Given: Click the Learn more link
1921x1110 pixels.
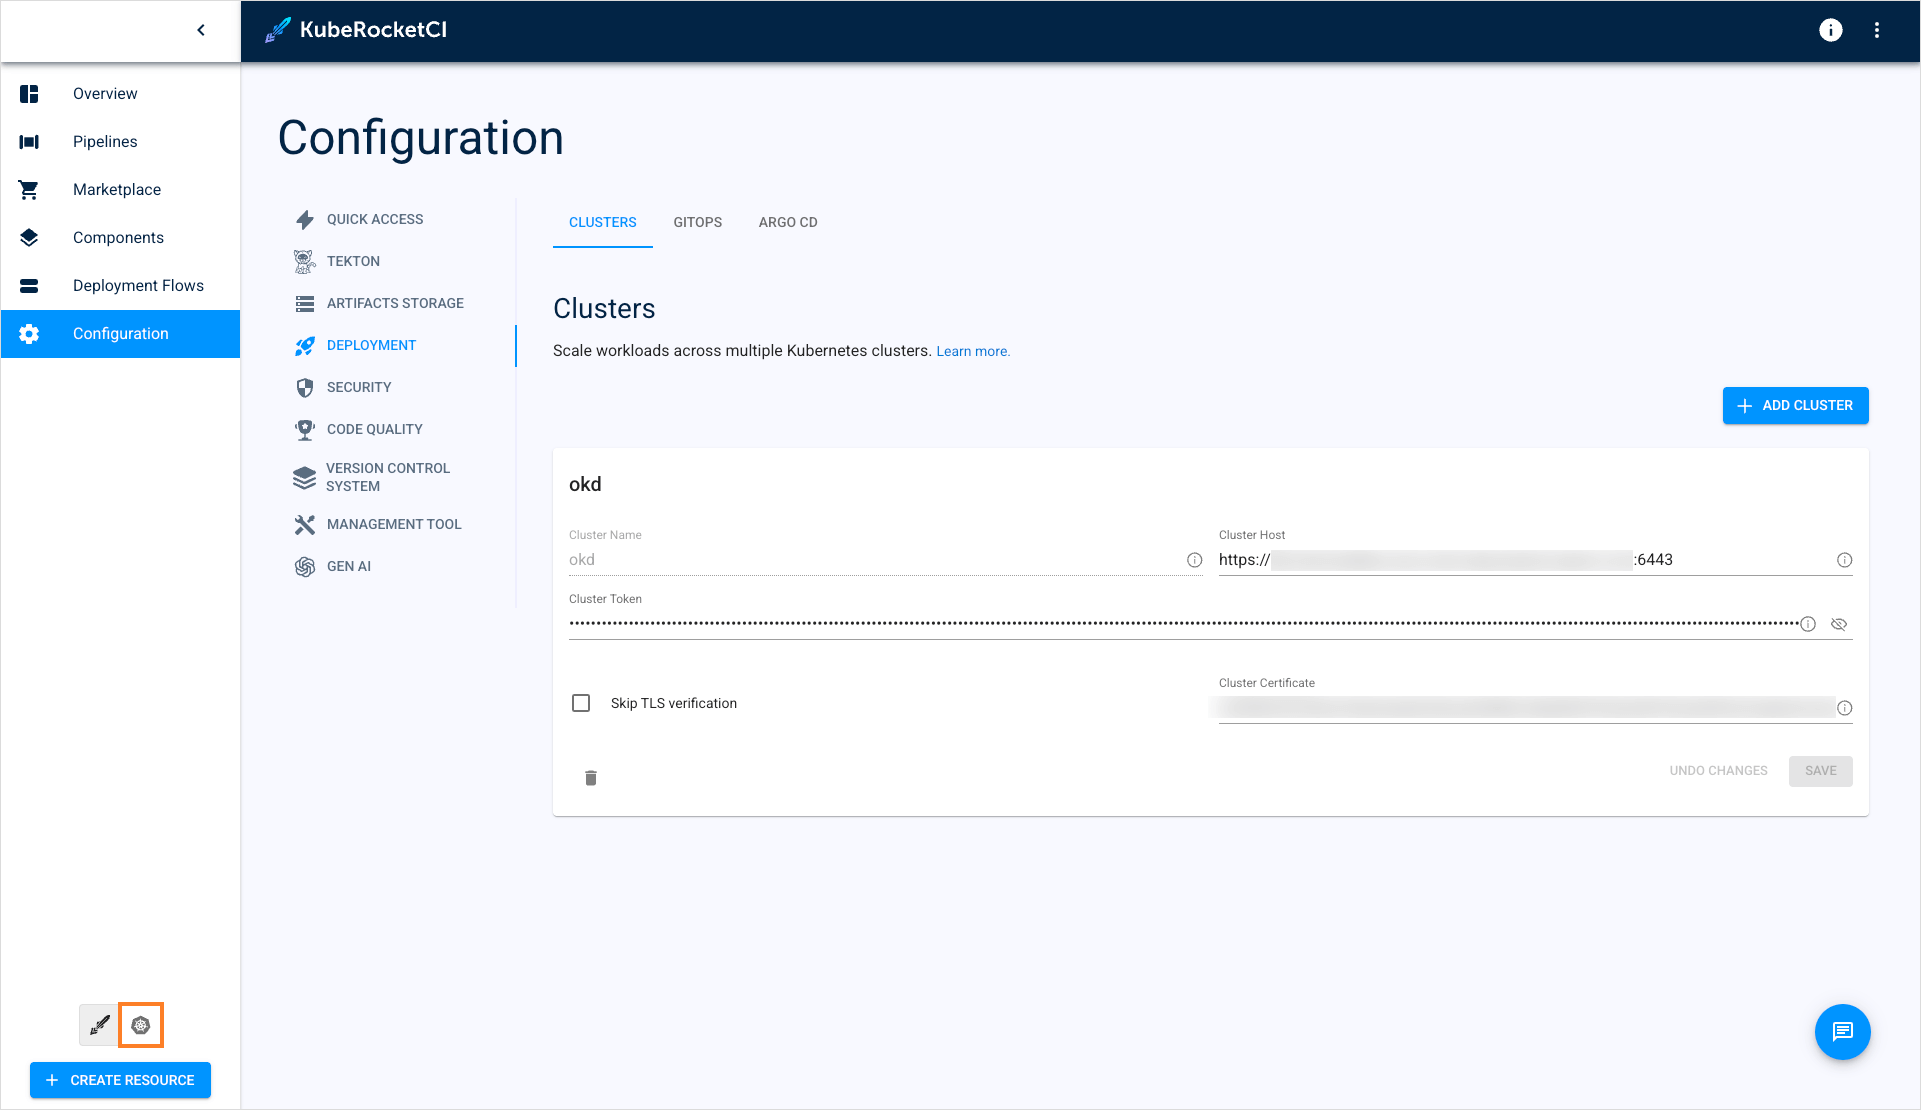Looking at the screenshot, I should [972, 350].
